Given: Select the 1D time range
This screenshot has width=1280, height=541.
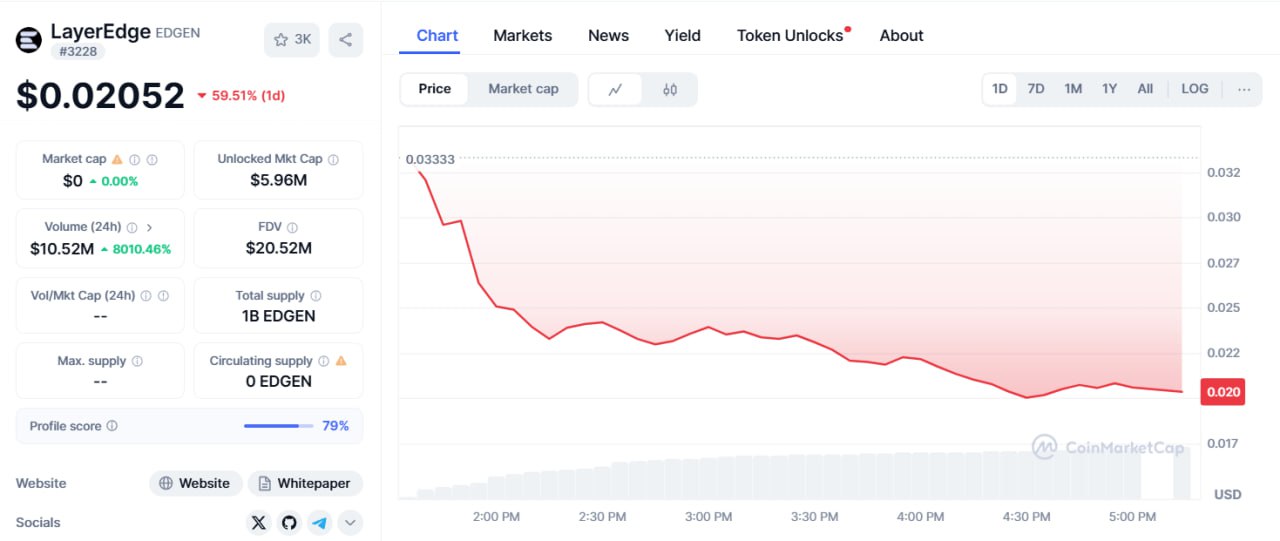Looking at the screenshot, I should pyautogui.click(x=1000, y=89).
